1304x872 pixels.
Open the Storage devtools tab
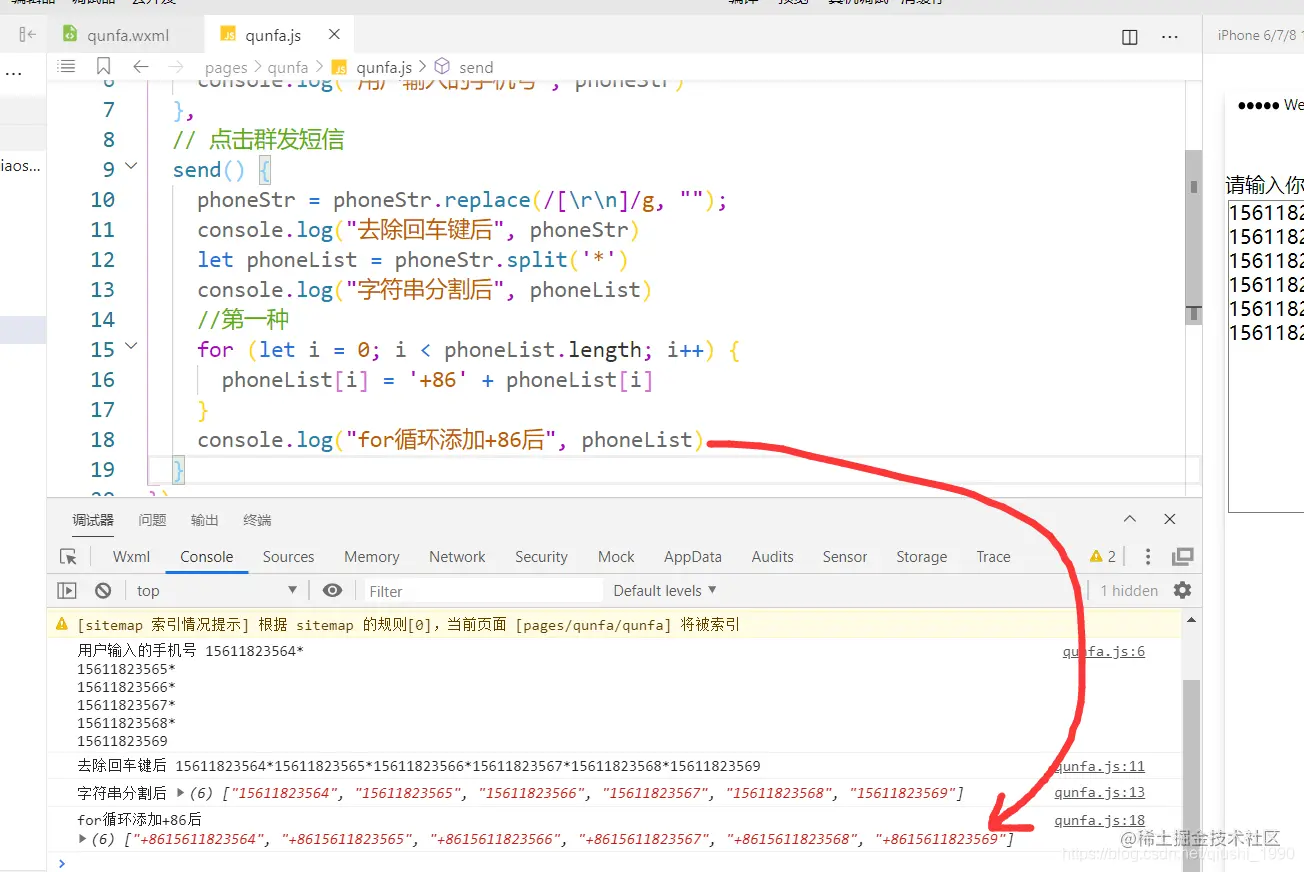pyautogui.click(x=921, y=557)
